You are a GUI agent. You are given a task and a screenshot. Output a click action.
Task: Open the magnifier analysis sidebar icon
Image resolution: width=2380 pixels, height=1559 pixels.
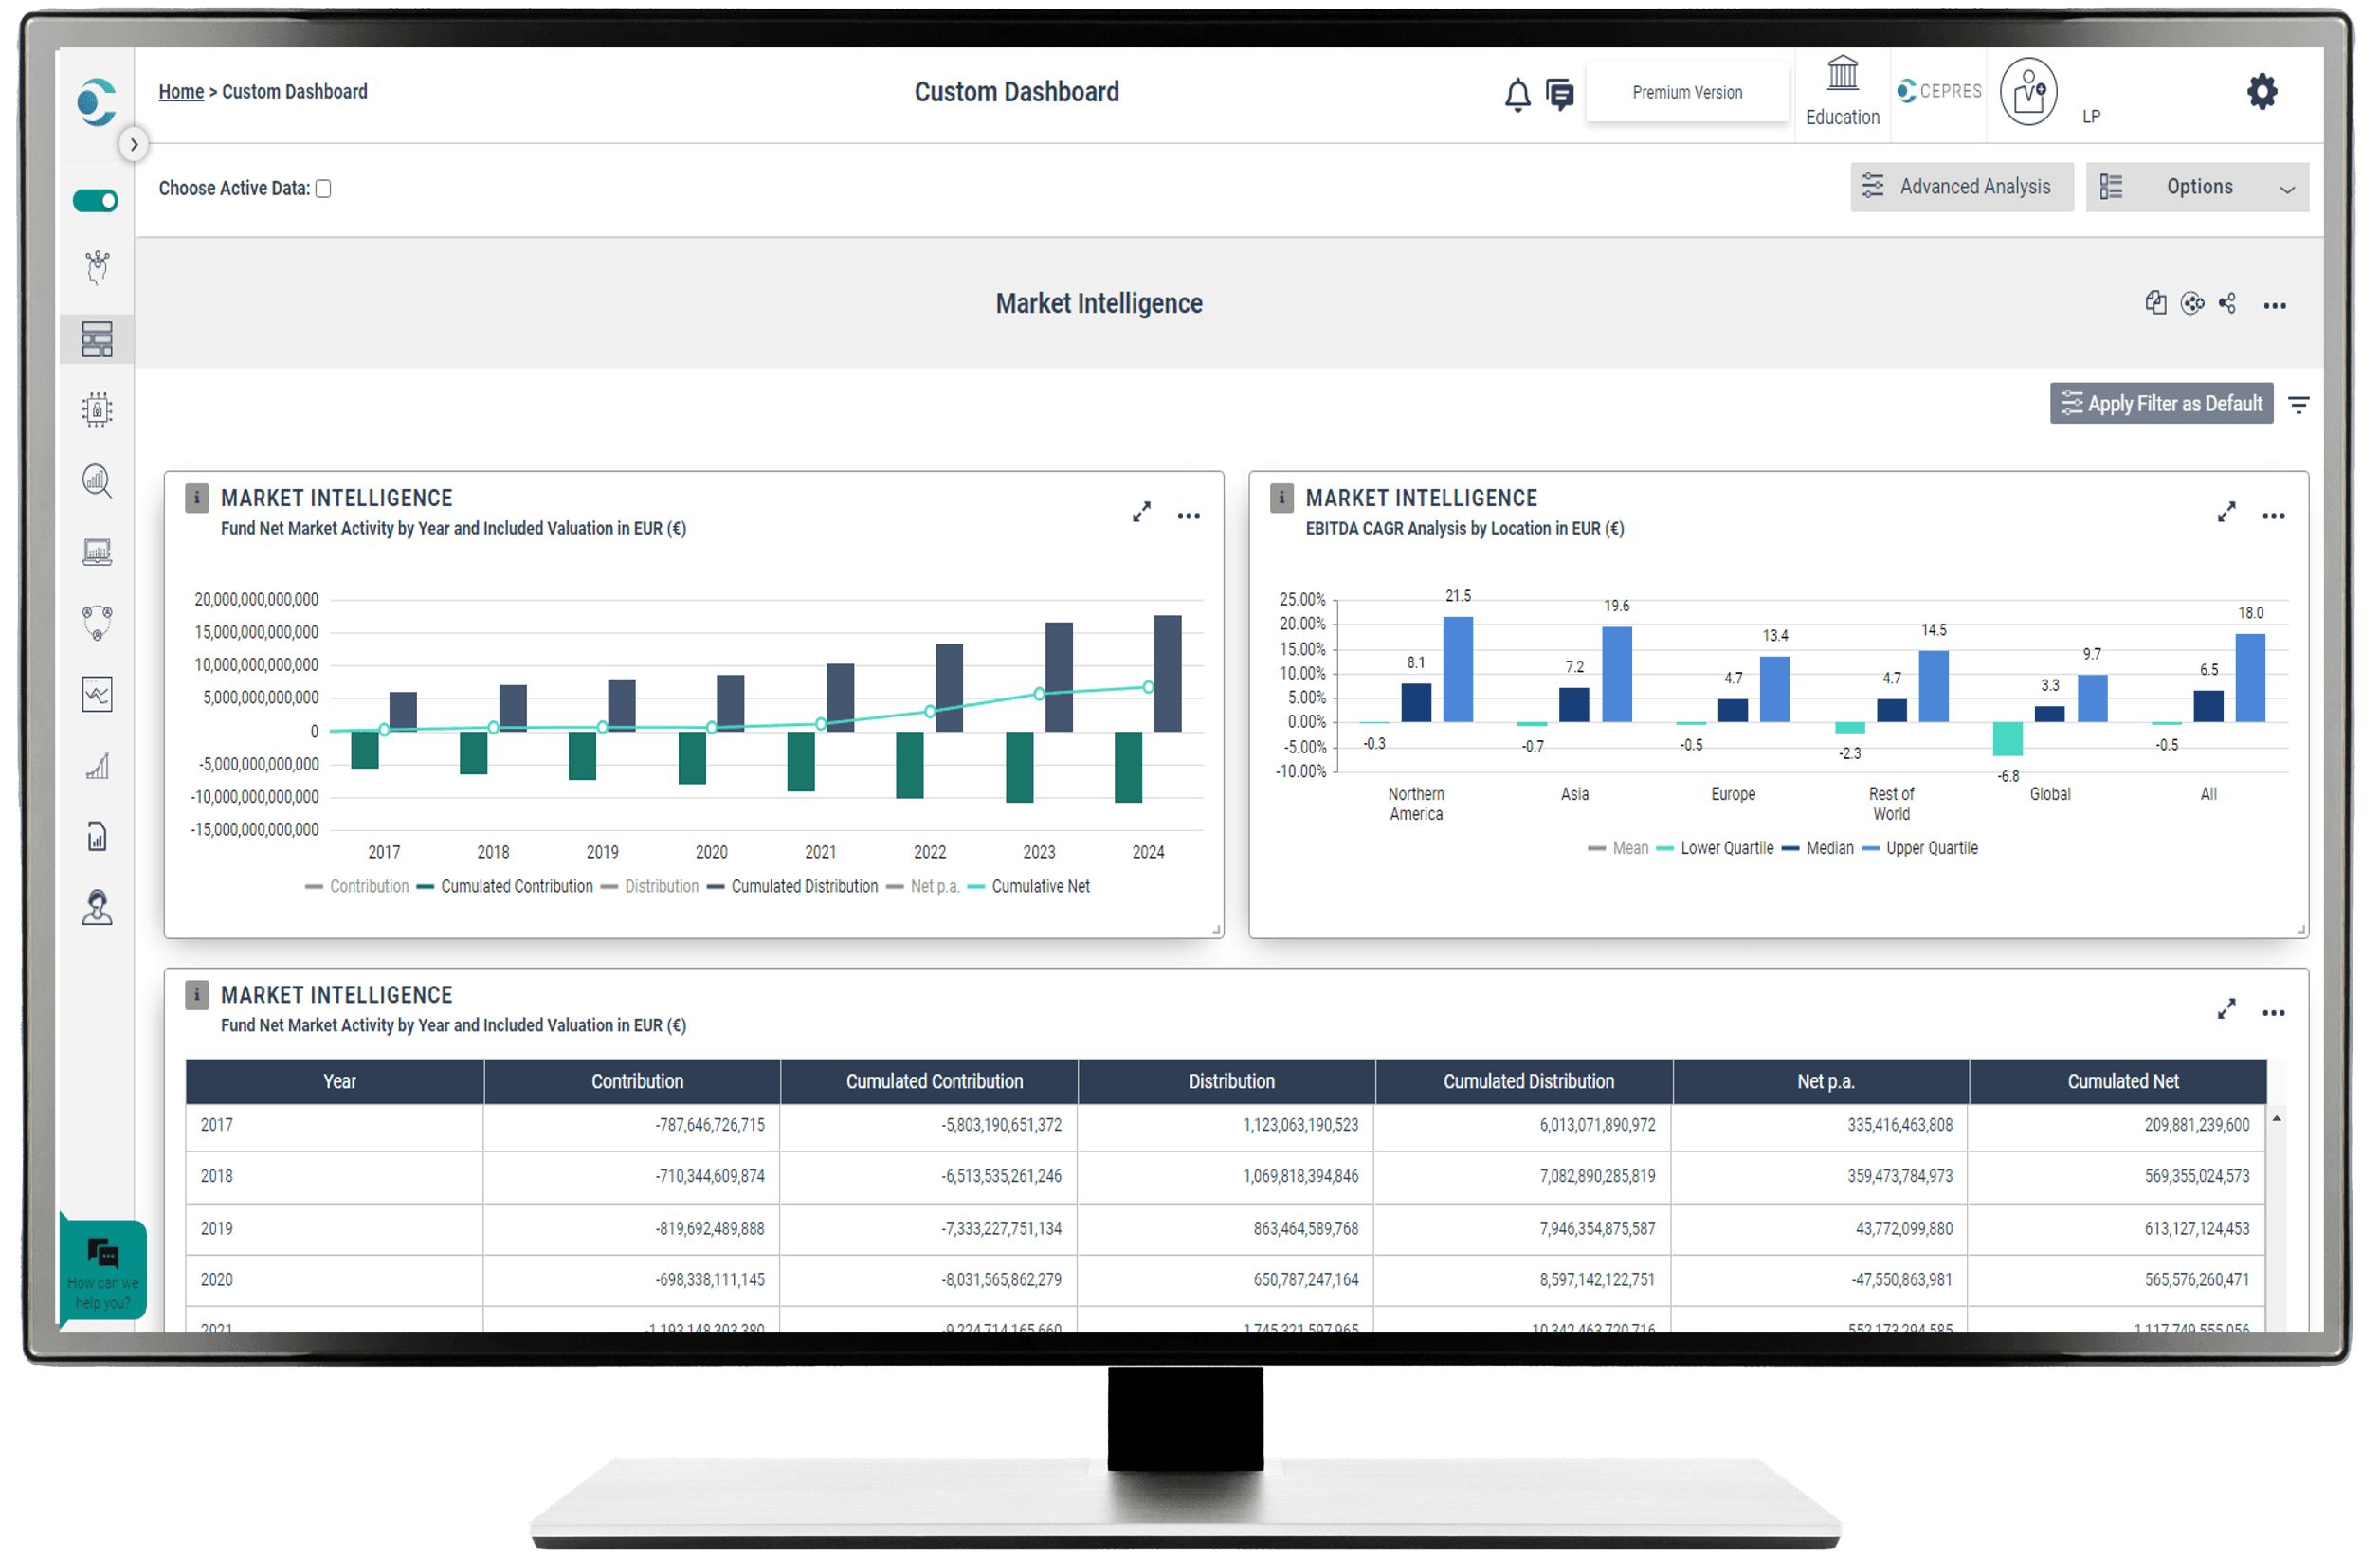tap(97, 481)
